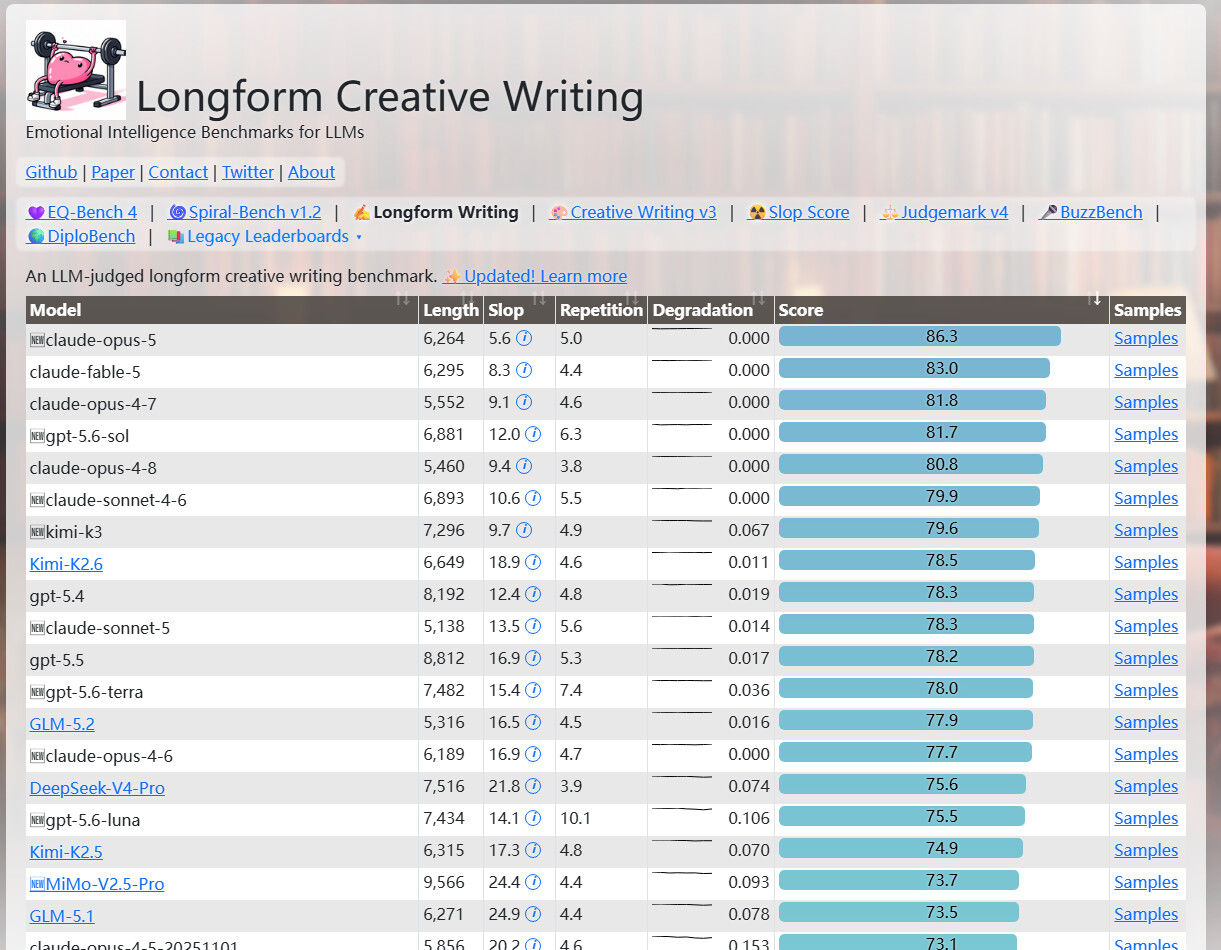
Task: Open the Paper link
Action: (x=113, y=172)
